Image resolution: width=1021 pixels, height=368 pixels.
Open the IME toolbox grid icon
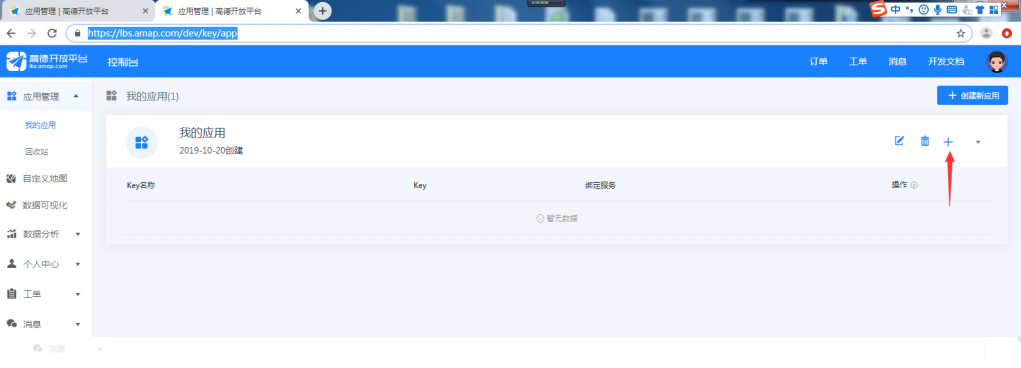994,9
